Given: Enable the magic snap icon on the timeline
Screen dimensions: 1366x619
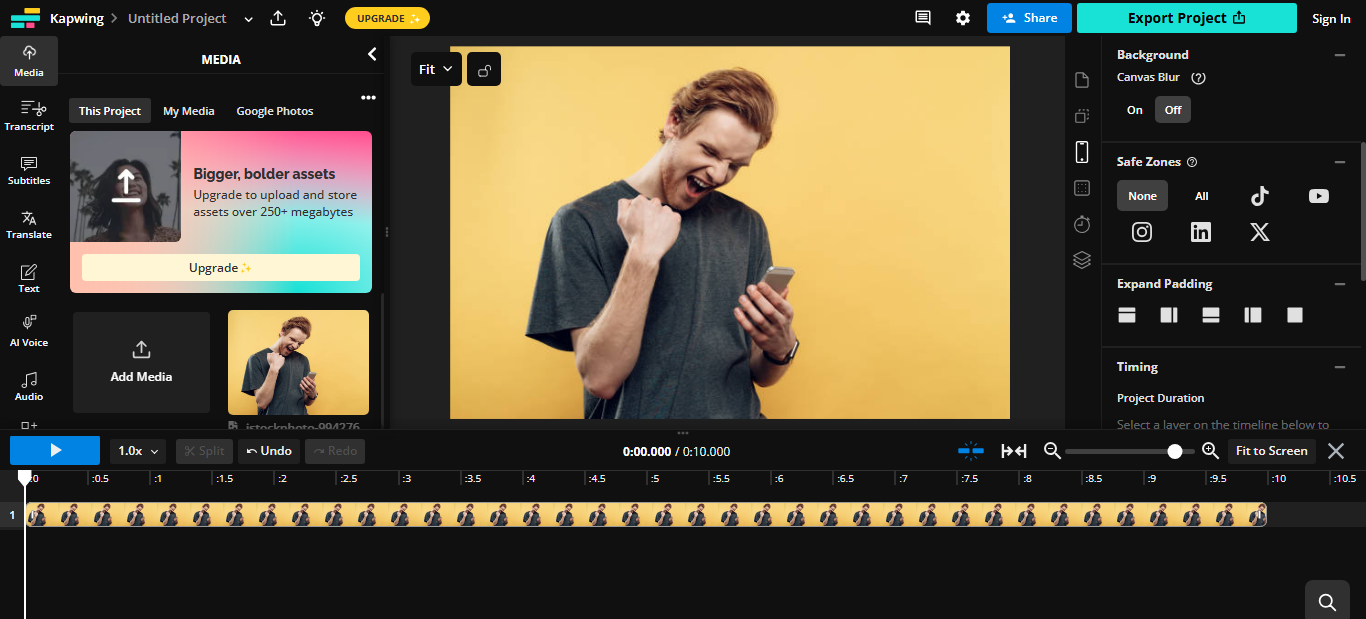Looking at the screenshot, I should point(970,450).
